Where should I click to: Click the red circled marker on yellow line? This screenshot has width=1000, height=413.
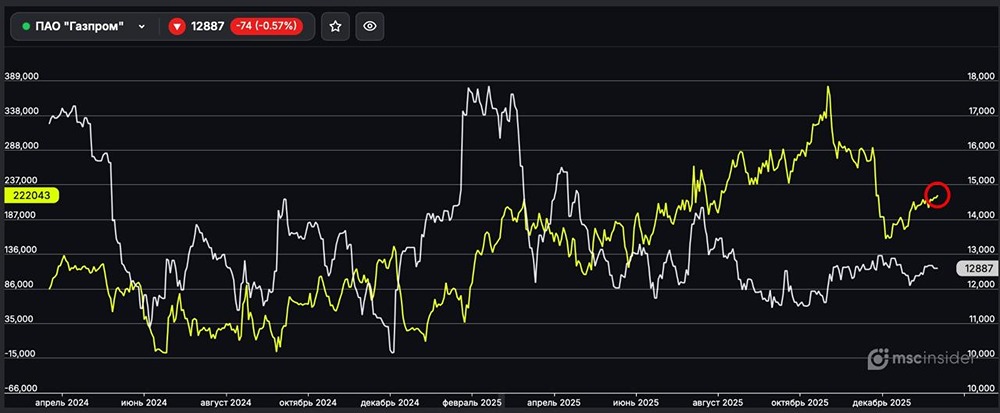[x=937, y=195]
